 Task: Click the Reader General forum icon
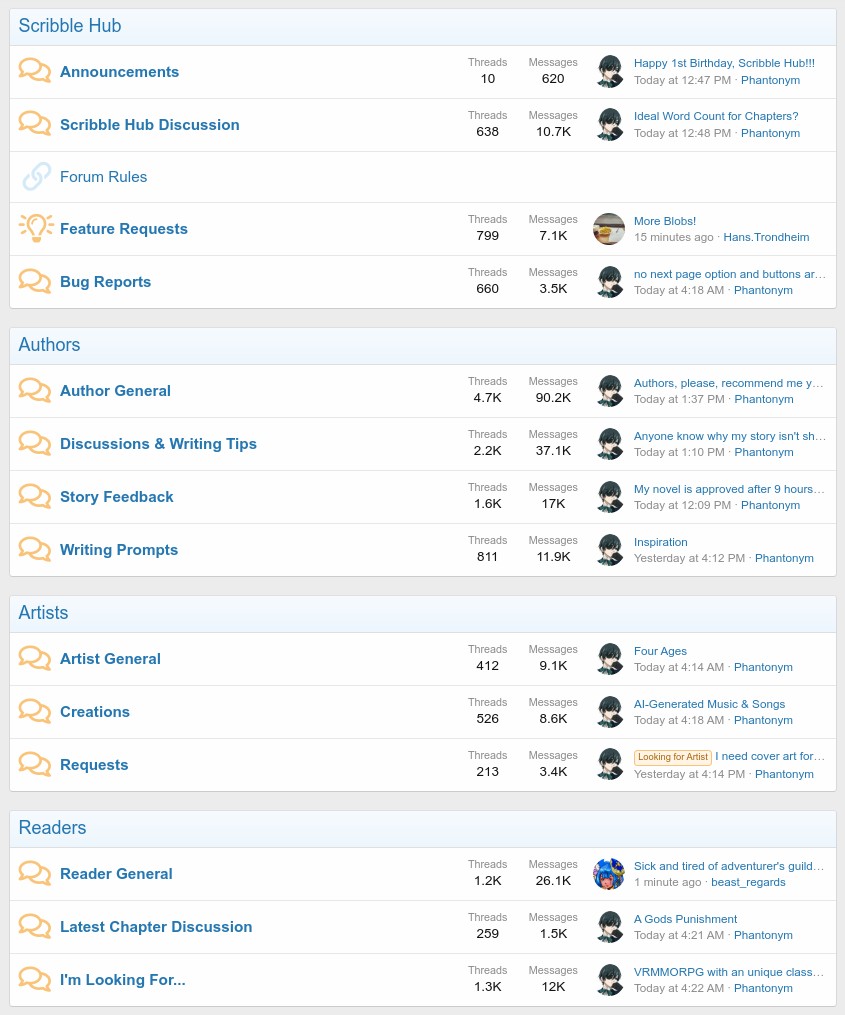coord(35,874)
